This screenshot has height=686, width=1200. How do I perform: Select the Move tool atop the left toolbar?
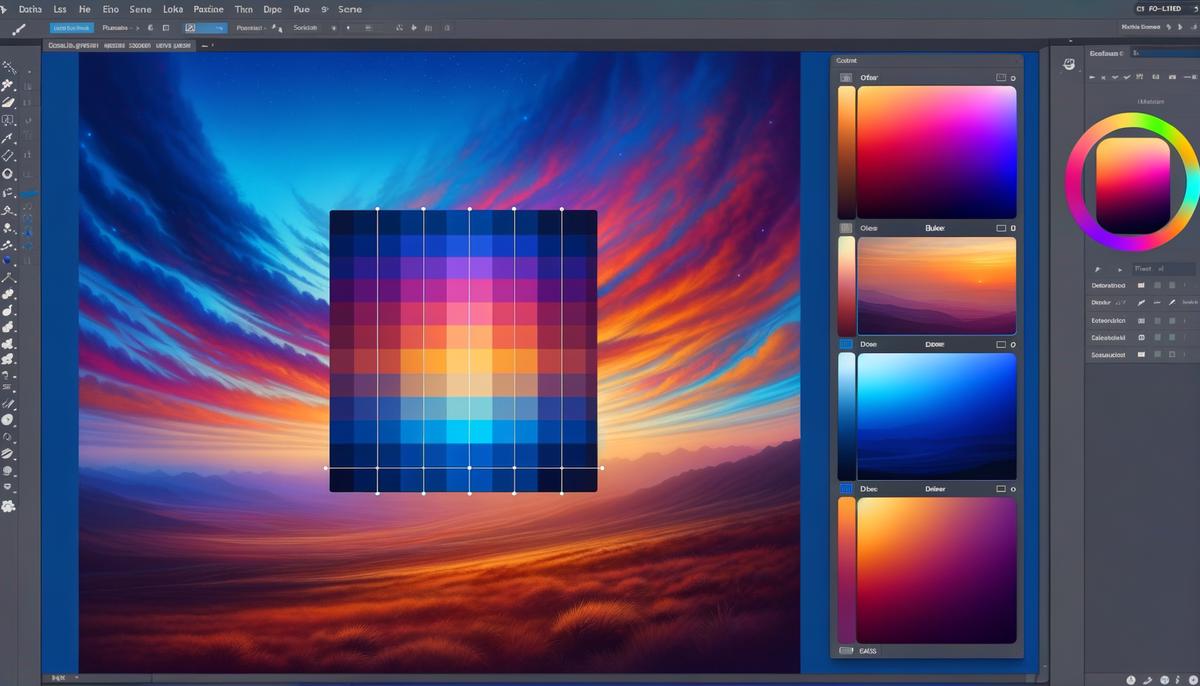pyautogui.click(x=11, y=67)
